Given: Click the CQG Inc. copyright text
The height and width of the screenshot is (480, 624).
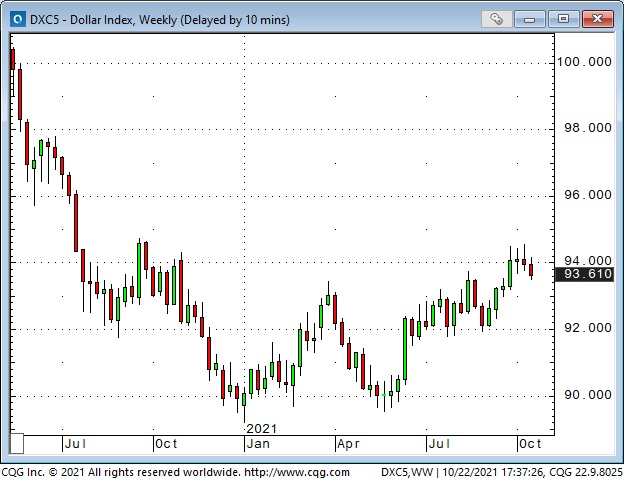Looking at the screenshot, I should coord(121,472).
